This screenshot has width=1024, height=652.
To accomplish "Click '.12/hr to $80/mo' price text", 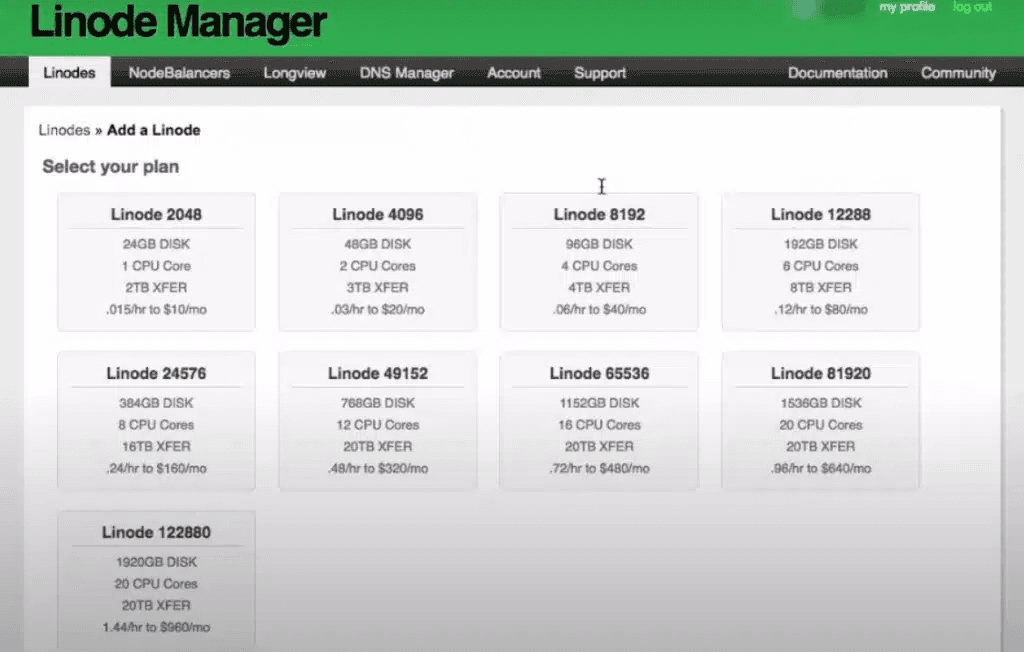I will (820, 309).
